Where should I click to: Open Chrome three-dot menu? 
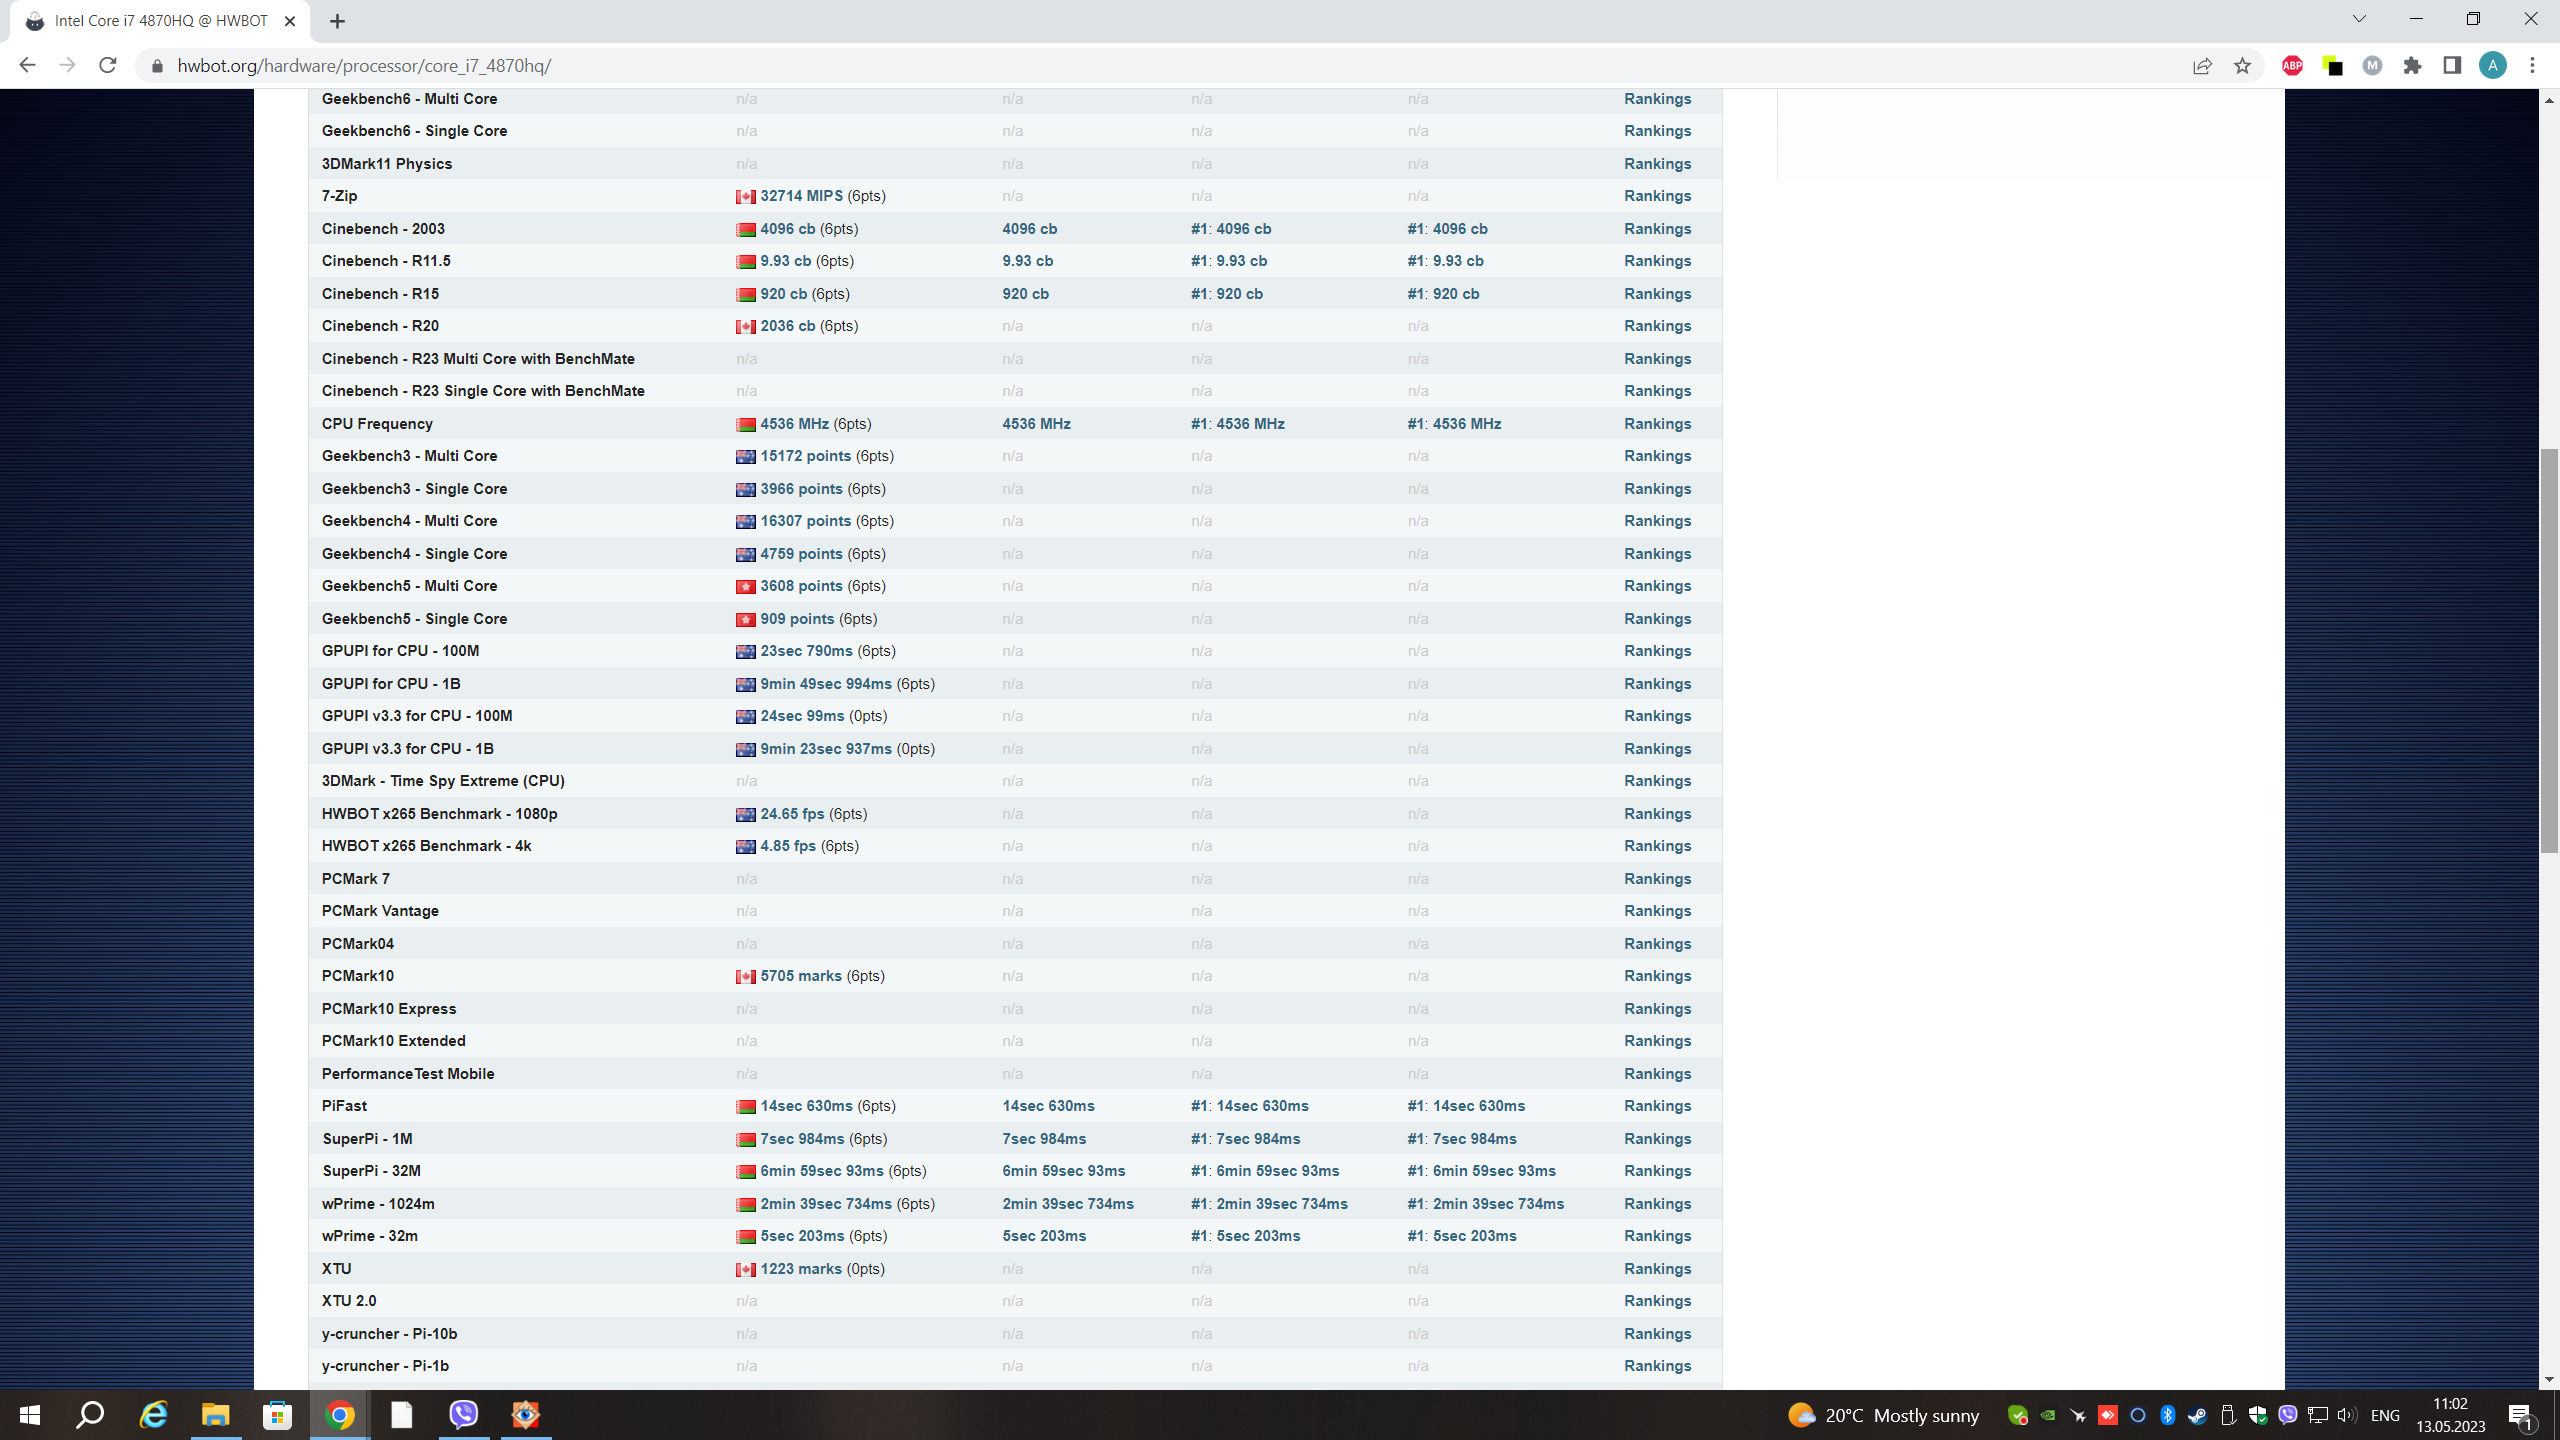tap(2532, 66)
